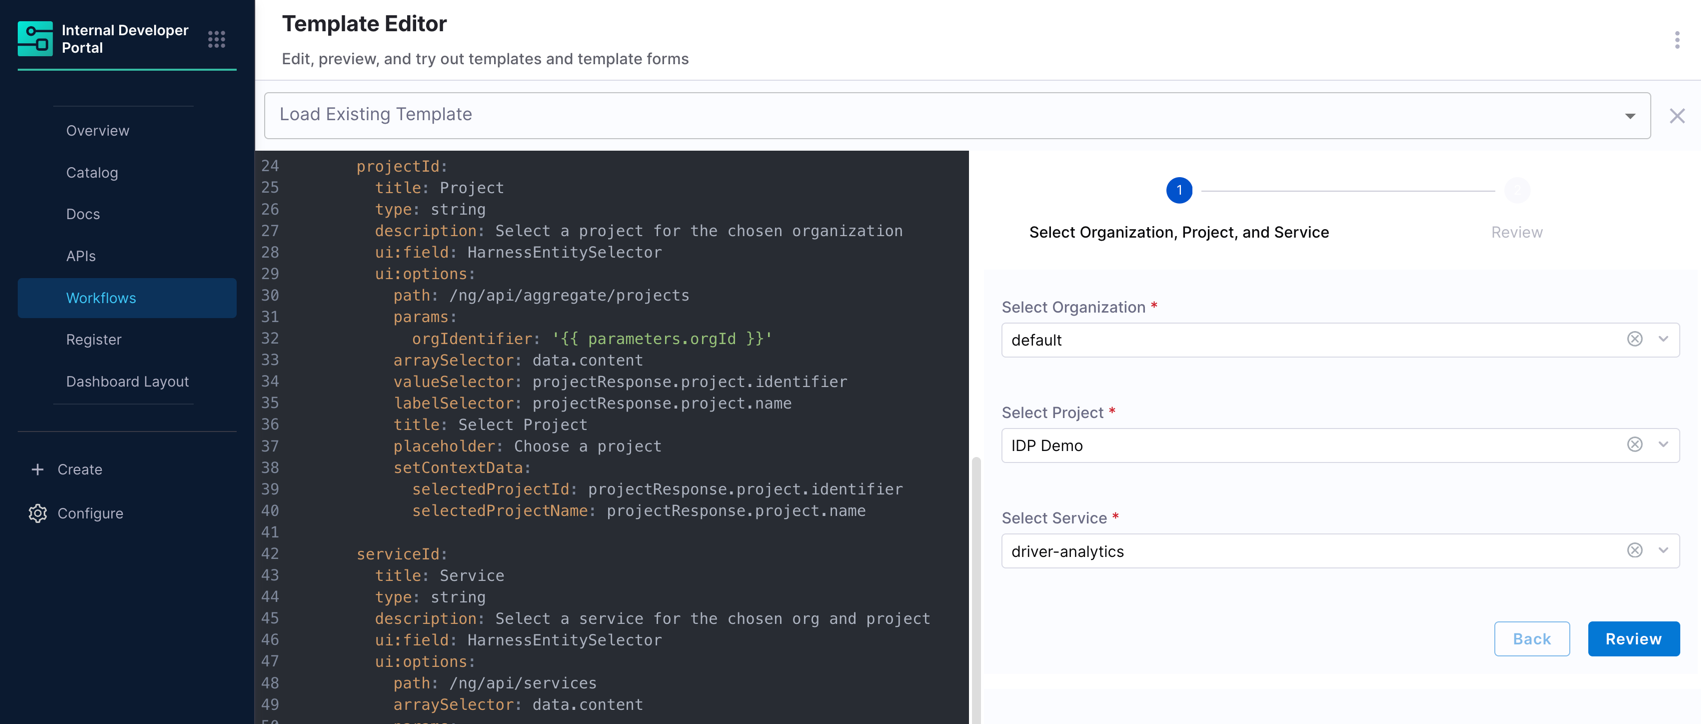Expand the Select Organization dropdown chevron
Screen dimensions: 1701x724
point(1663,339)
